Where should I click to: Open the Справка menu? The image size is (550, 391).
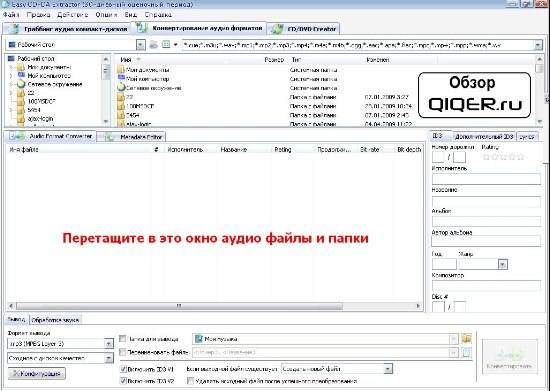click(158, 15)
